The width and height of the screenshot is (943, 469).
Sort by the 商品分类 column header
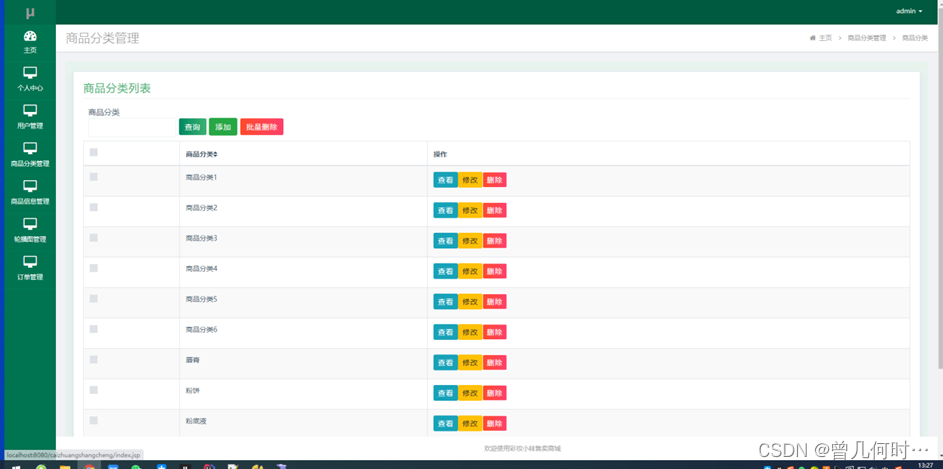click(201, 155)
